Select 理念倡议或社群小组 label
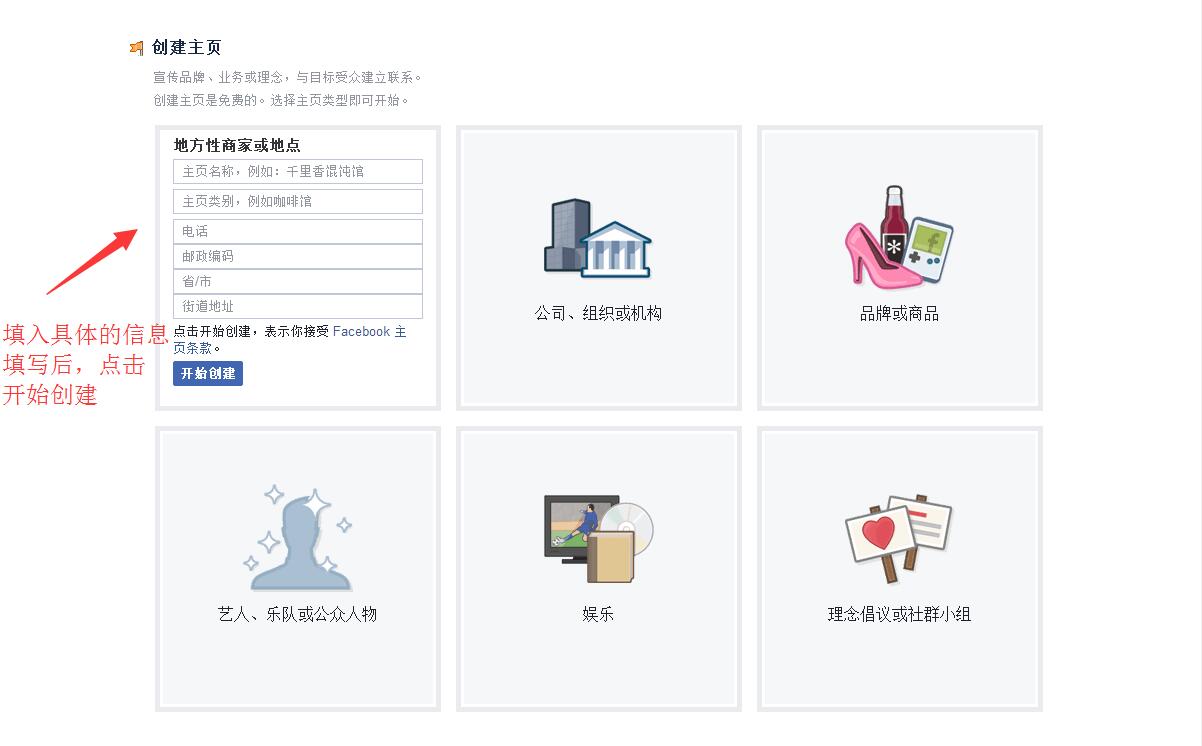The height and width of the screenshot is (746, 1202). tap(899, 614)
